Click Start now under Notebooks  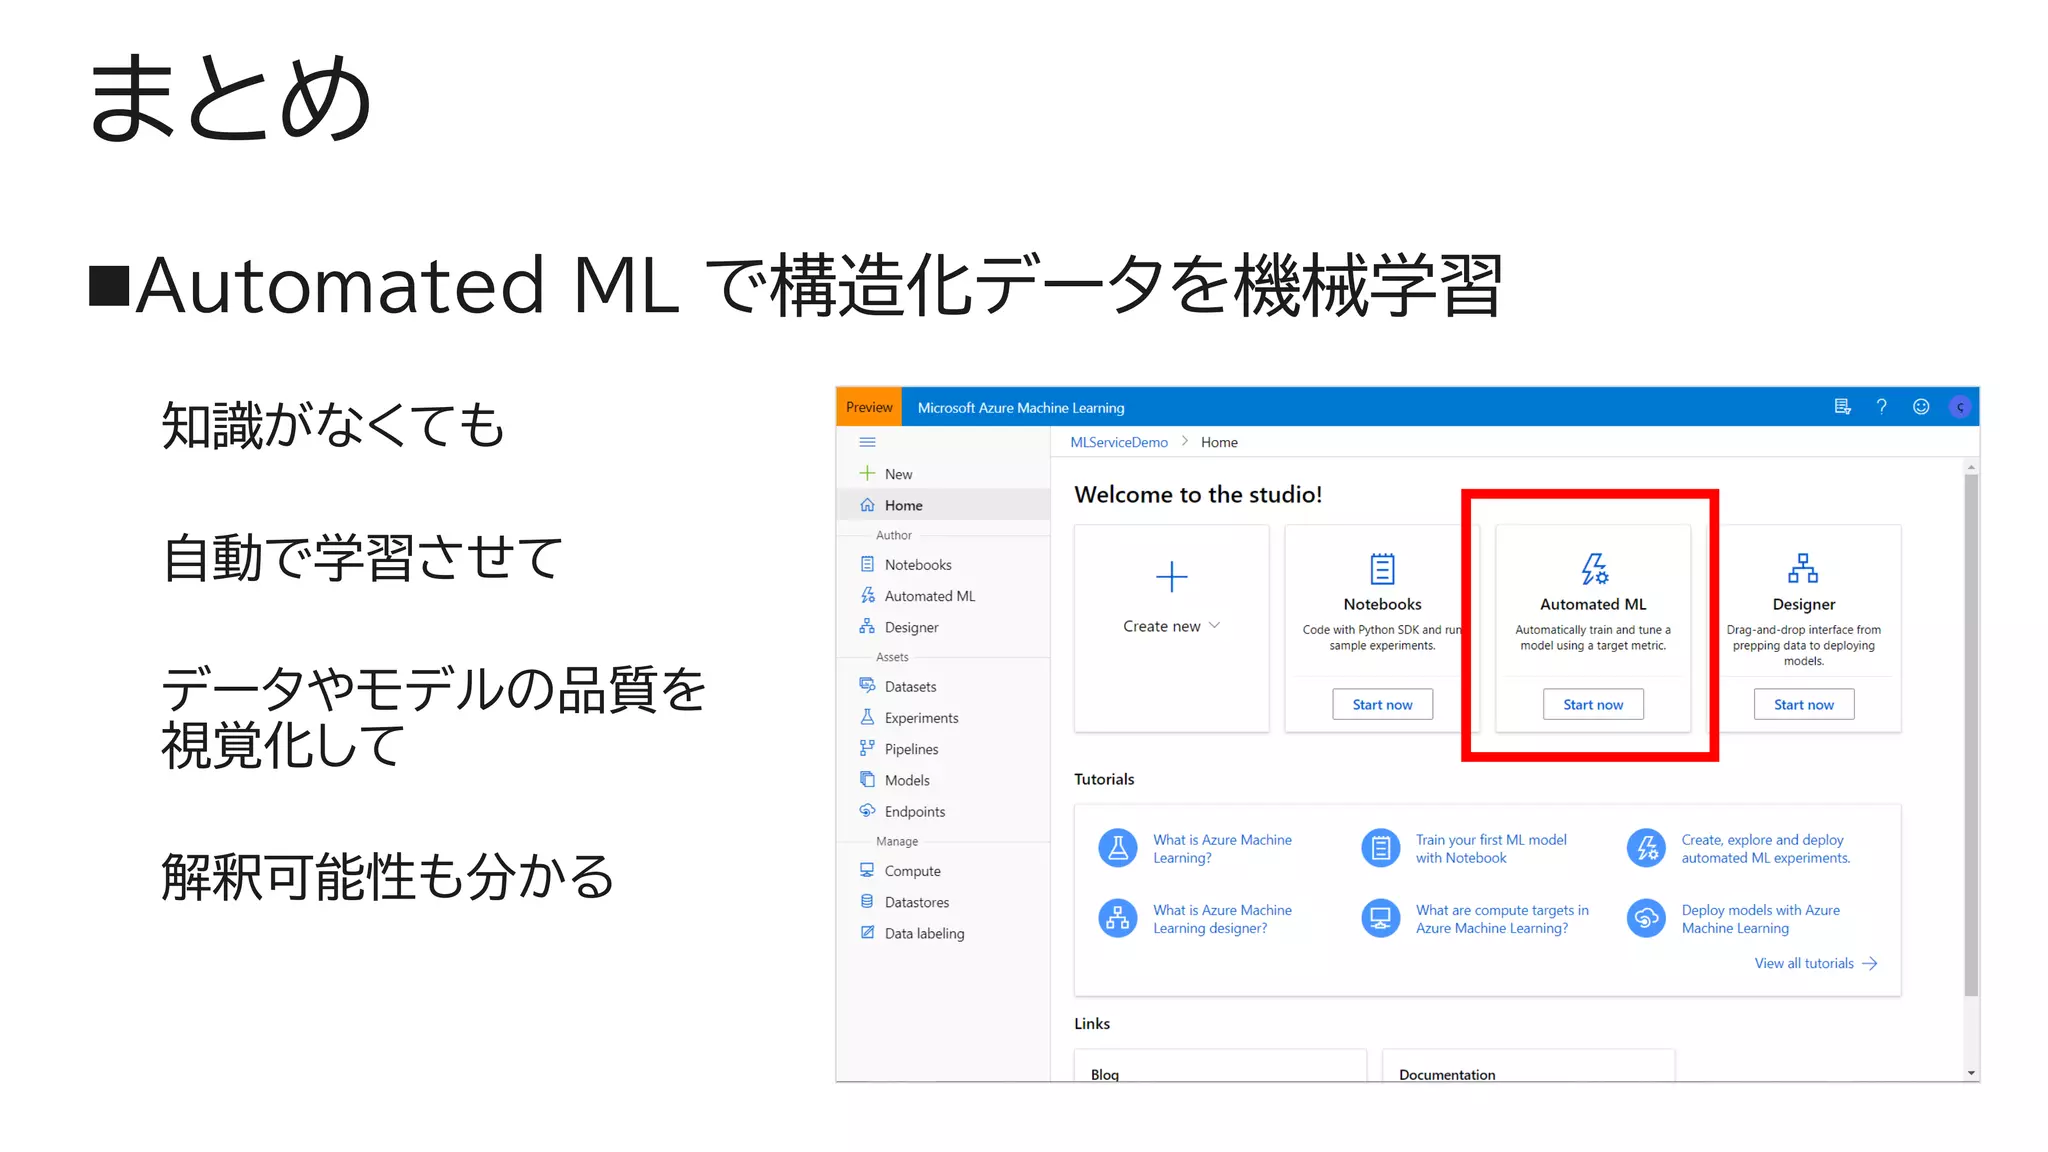(x=1382, y=704)
